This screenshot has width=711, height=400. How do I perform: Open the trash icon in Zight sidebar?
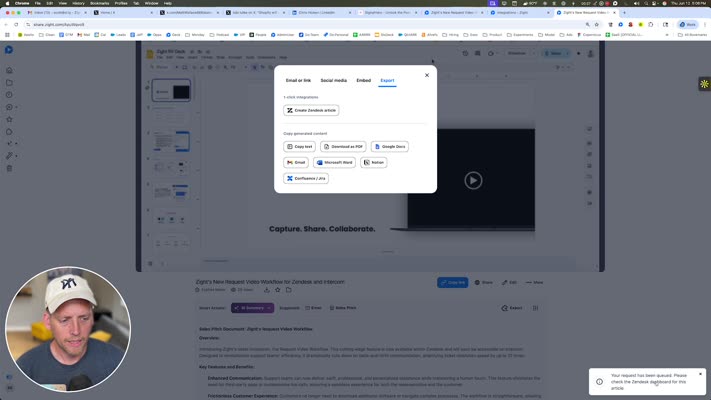(x=9, y=168)
